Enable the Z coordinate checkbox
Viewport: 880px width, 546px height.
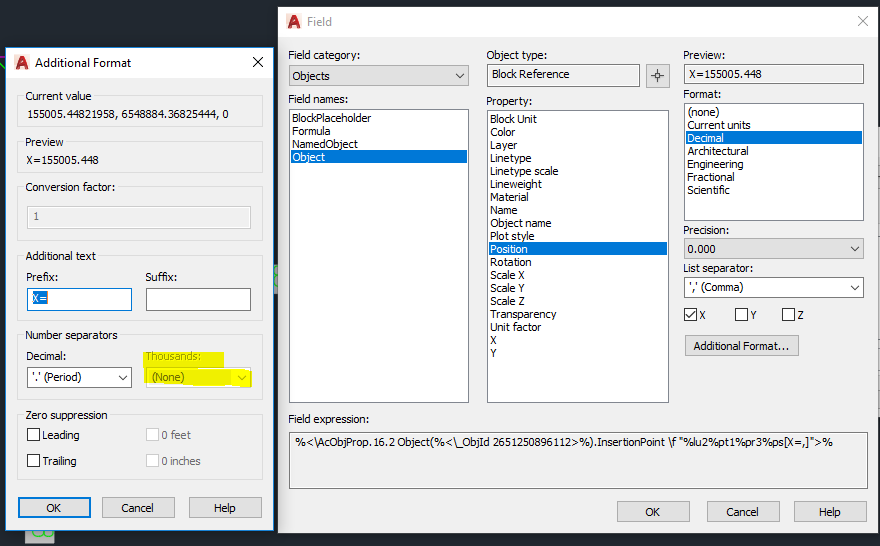(x=788, y=315)
